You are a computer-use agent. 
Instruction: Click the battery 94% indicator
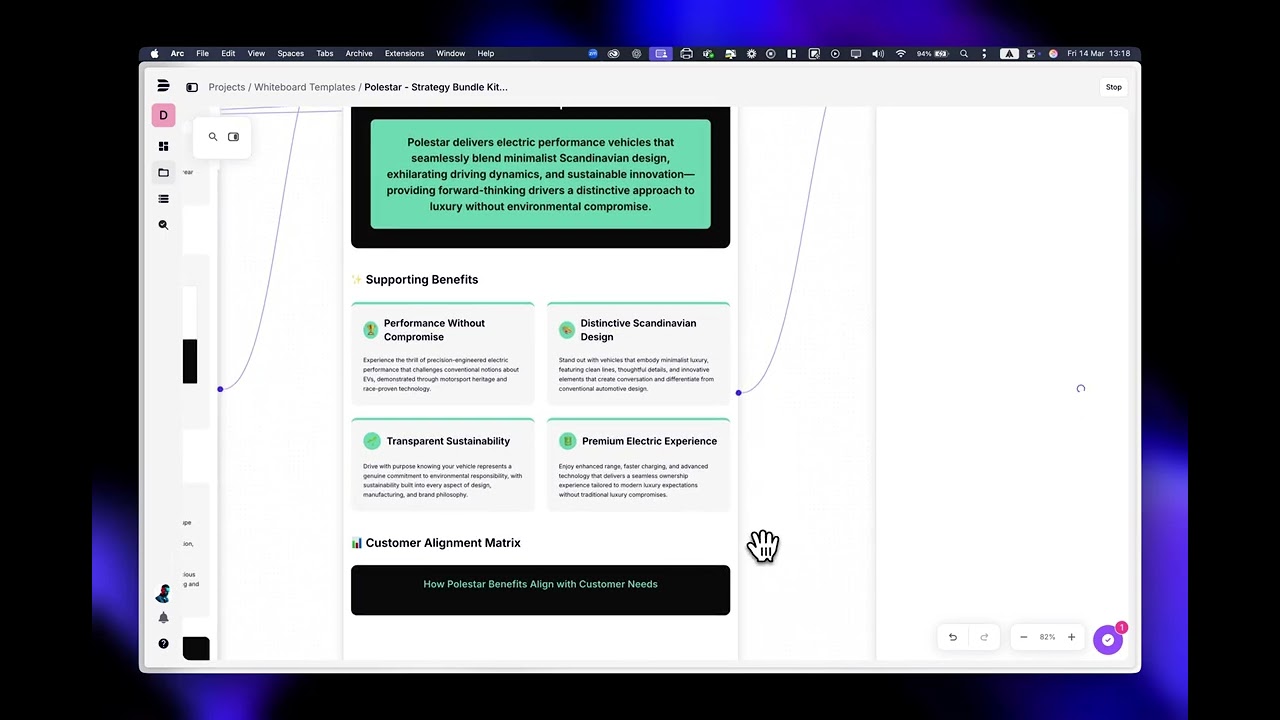(x=931, y=53)
